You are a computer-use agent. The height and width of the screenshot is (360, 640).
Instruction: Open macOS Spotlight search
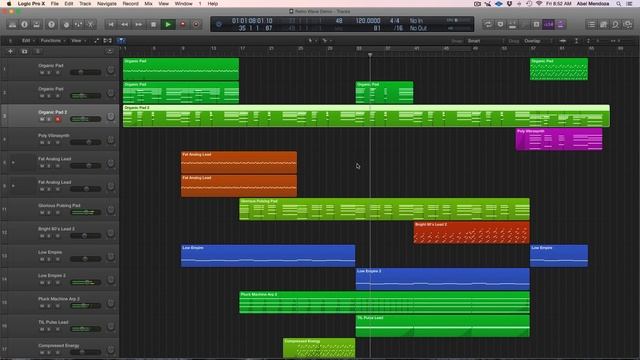click(619, 4)
